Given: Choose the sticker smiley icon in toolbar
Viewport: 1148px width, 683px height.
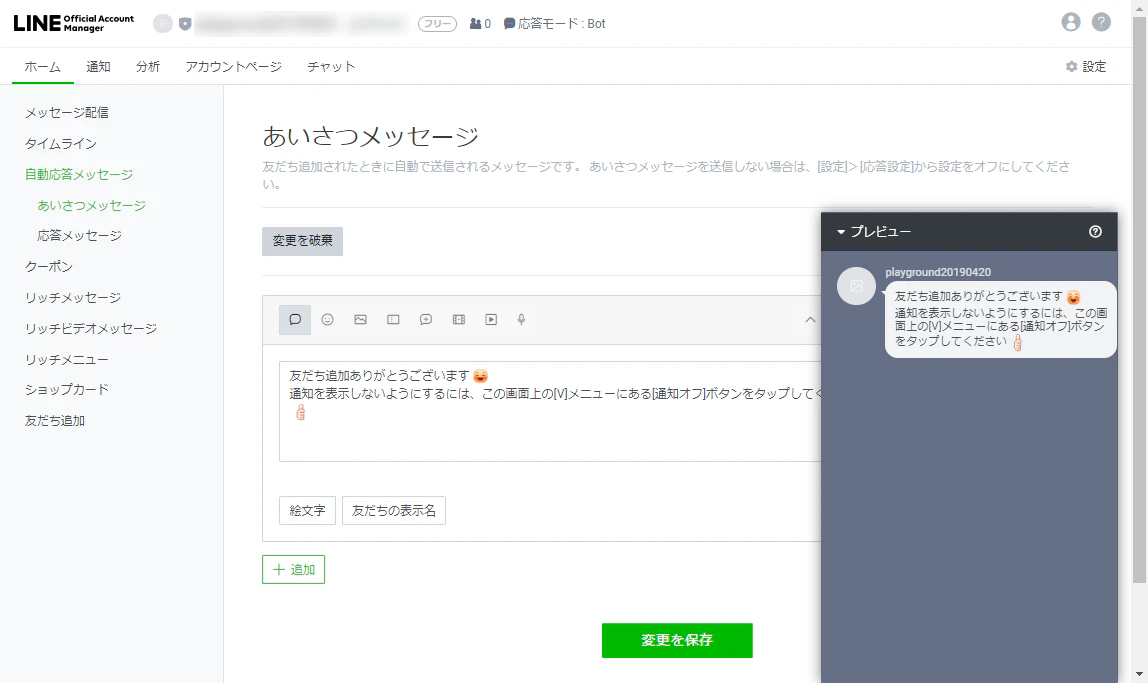Looking at the screenshot, I should [327, 320].
